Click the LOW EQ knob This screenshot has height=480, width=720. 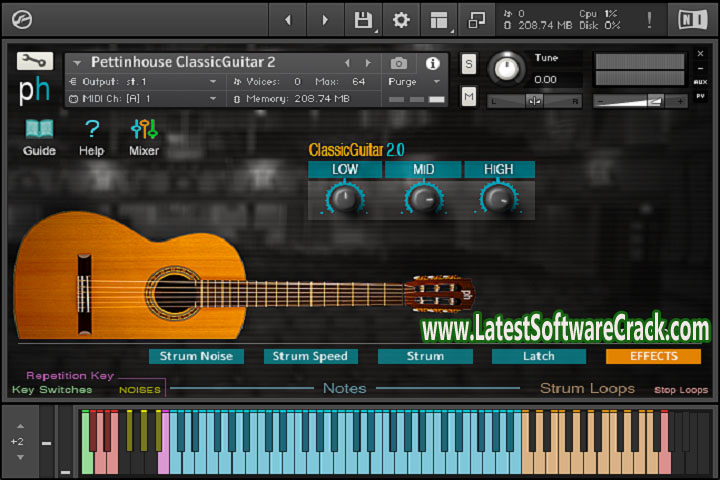click(x=344, y=199)
